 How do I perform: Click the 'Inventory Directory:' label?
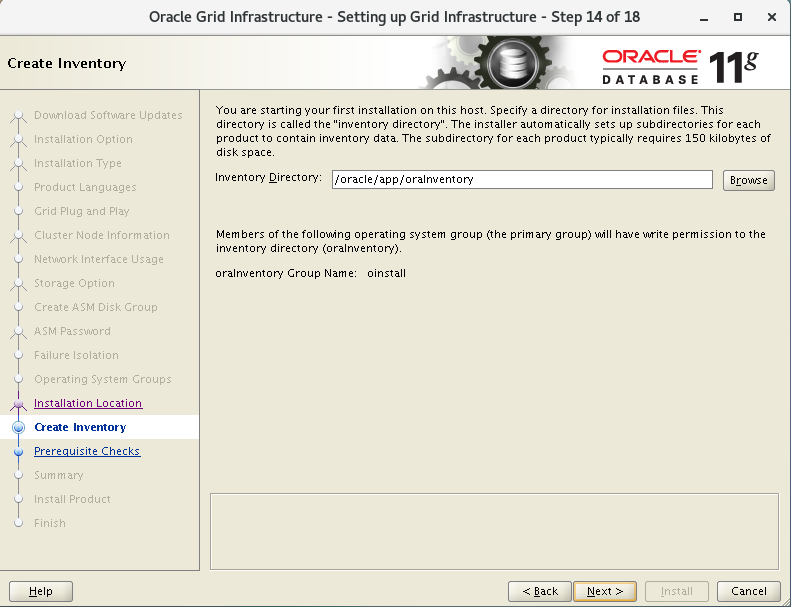click(268, 178)
